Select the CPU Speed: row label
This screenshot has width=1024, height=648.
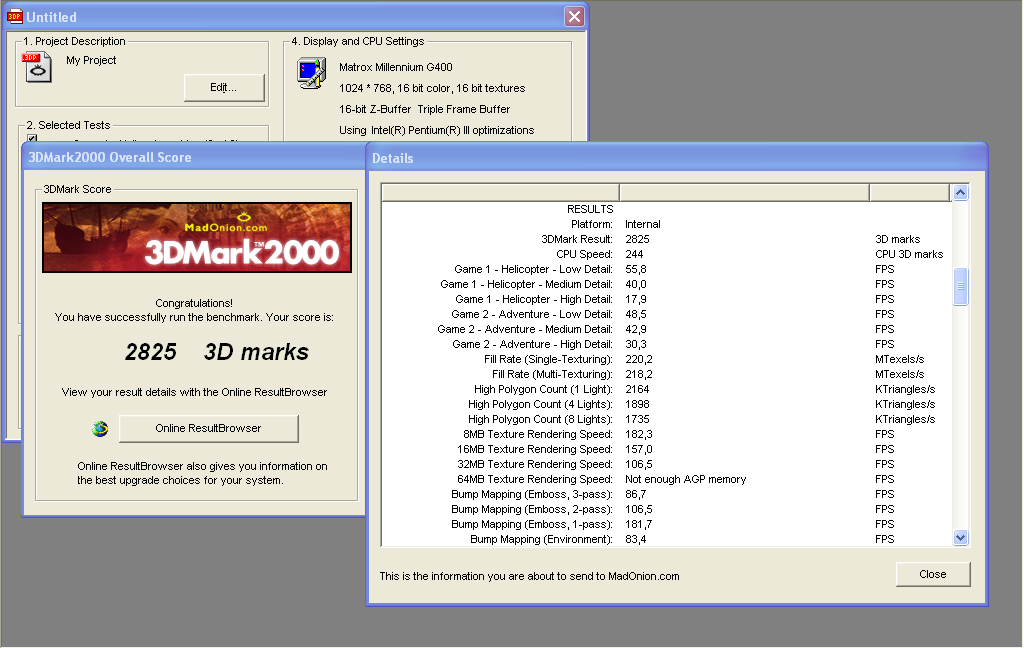(x=584, y=254)
